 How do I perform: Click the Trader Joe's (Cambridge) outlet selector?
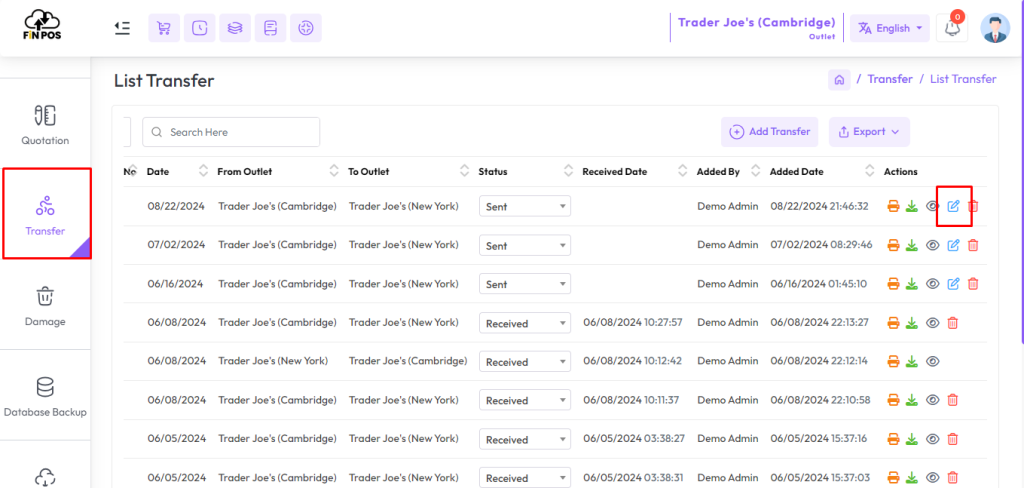[x=756, y=27]
